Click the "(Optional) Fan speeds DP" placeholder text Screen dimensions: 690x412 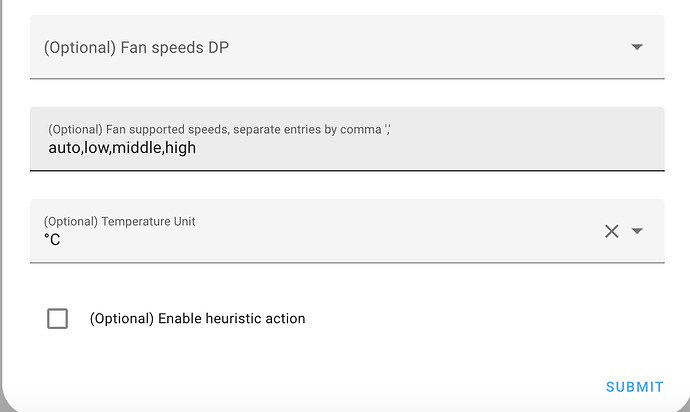coord(136,47)
